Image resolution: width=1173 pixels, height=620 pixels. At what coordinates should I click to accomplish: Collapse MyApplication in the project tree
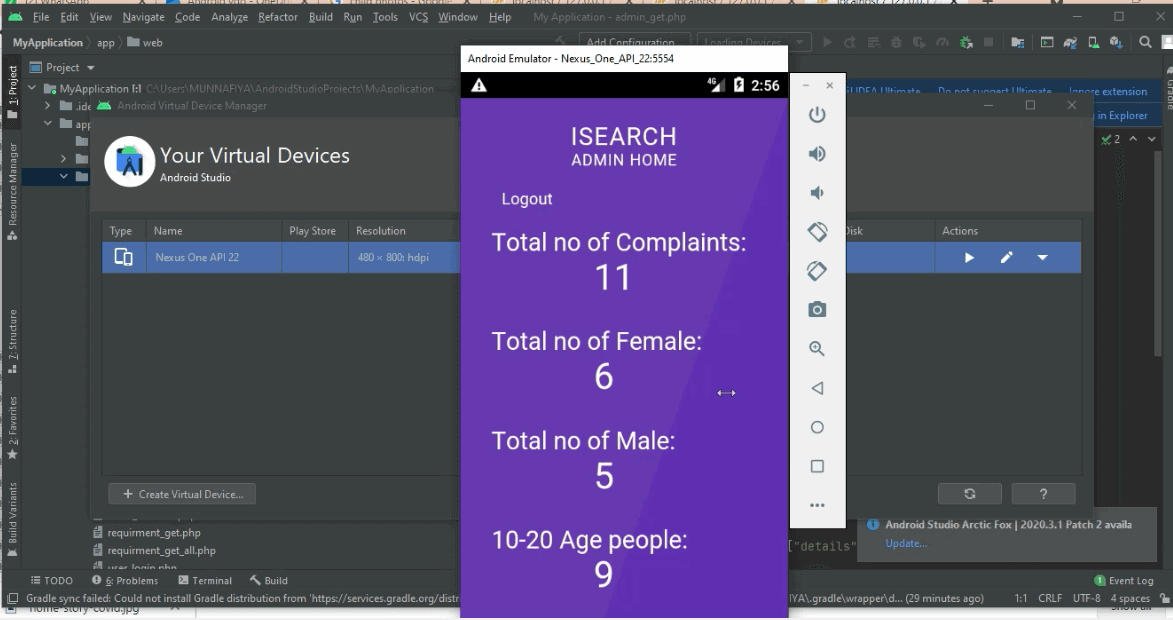pyautogui.click(x=31, y=87)
